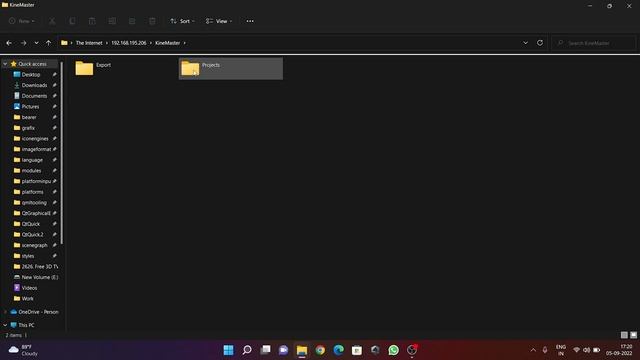
Task: Click the Copy icon in toolbar
Action: click(72, 21)
